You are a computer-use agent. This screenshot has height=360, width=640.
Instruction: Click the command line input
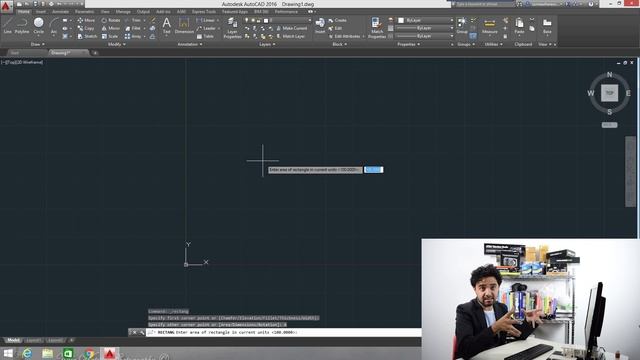click(x=284, y=333)
